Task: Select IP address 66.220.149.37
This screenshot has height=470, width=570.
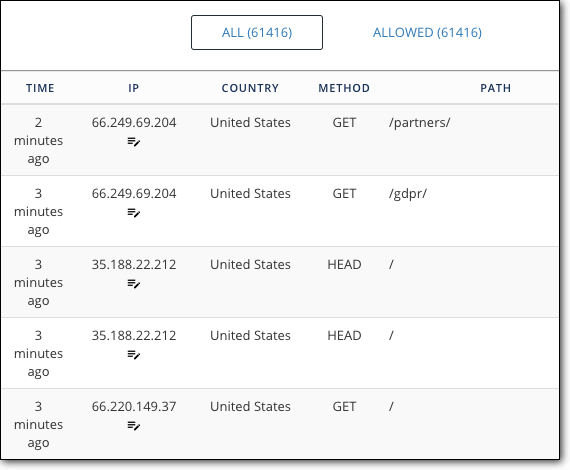Action: coord(134,406)
